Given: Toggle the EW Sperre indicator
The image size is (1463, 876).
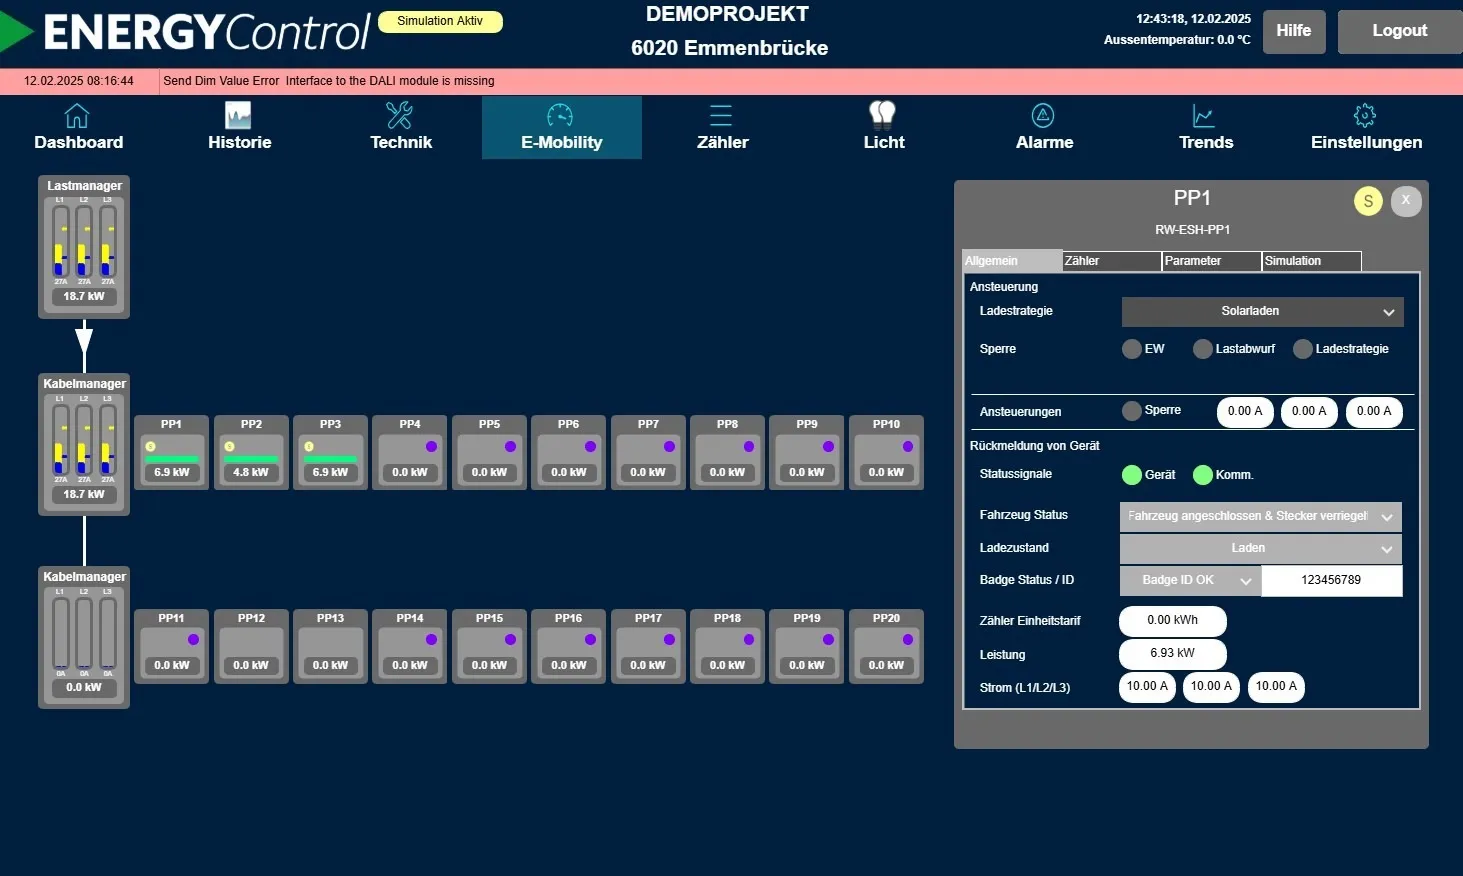Looking at the screenshot, I should click(x=1132, y=349).
